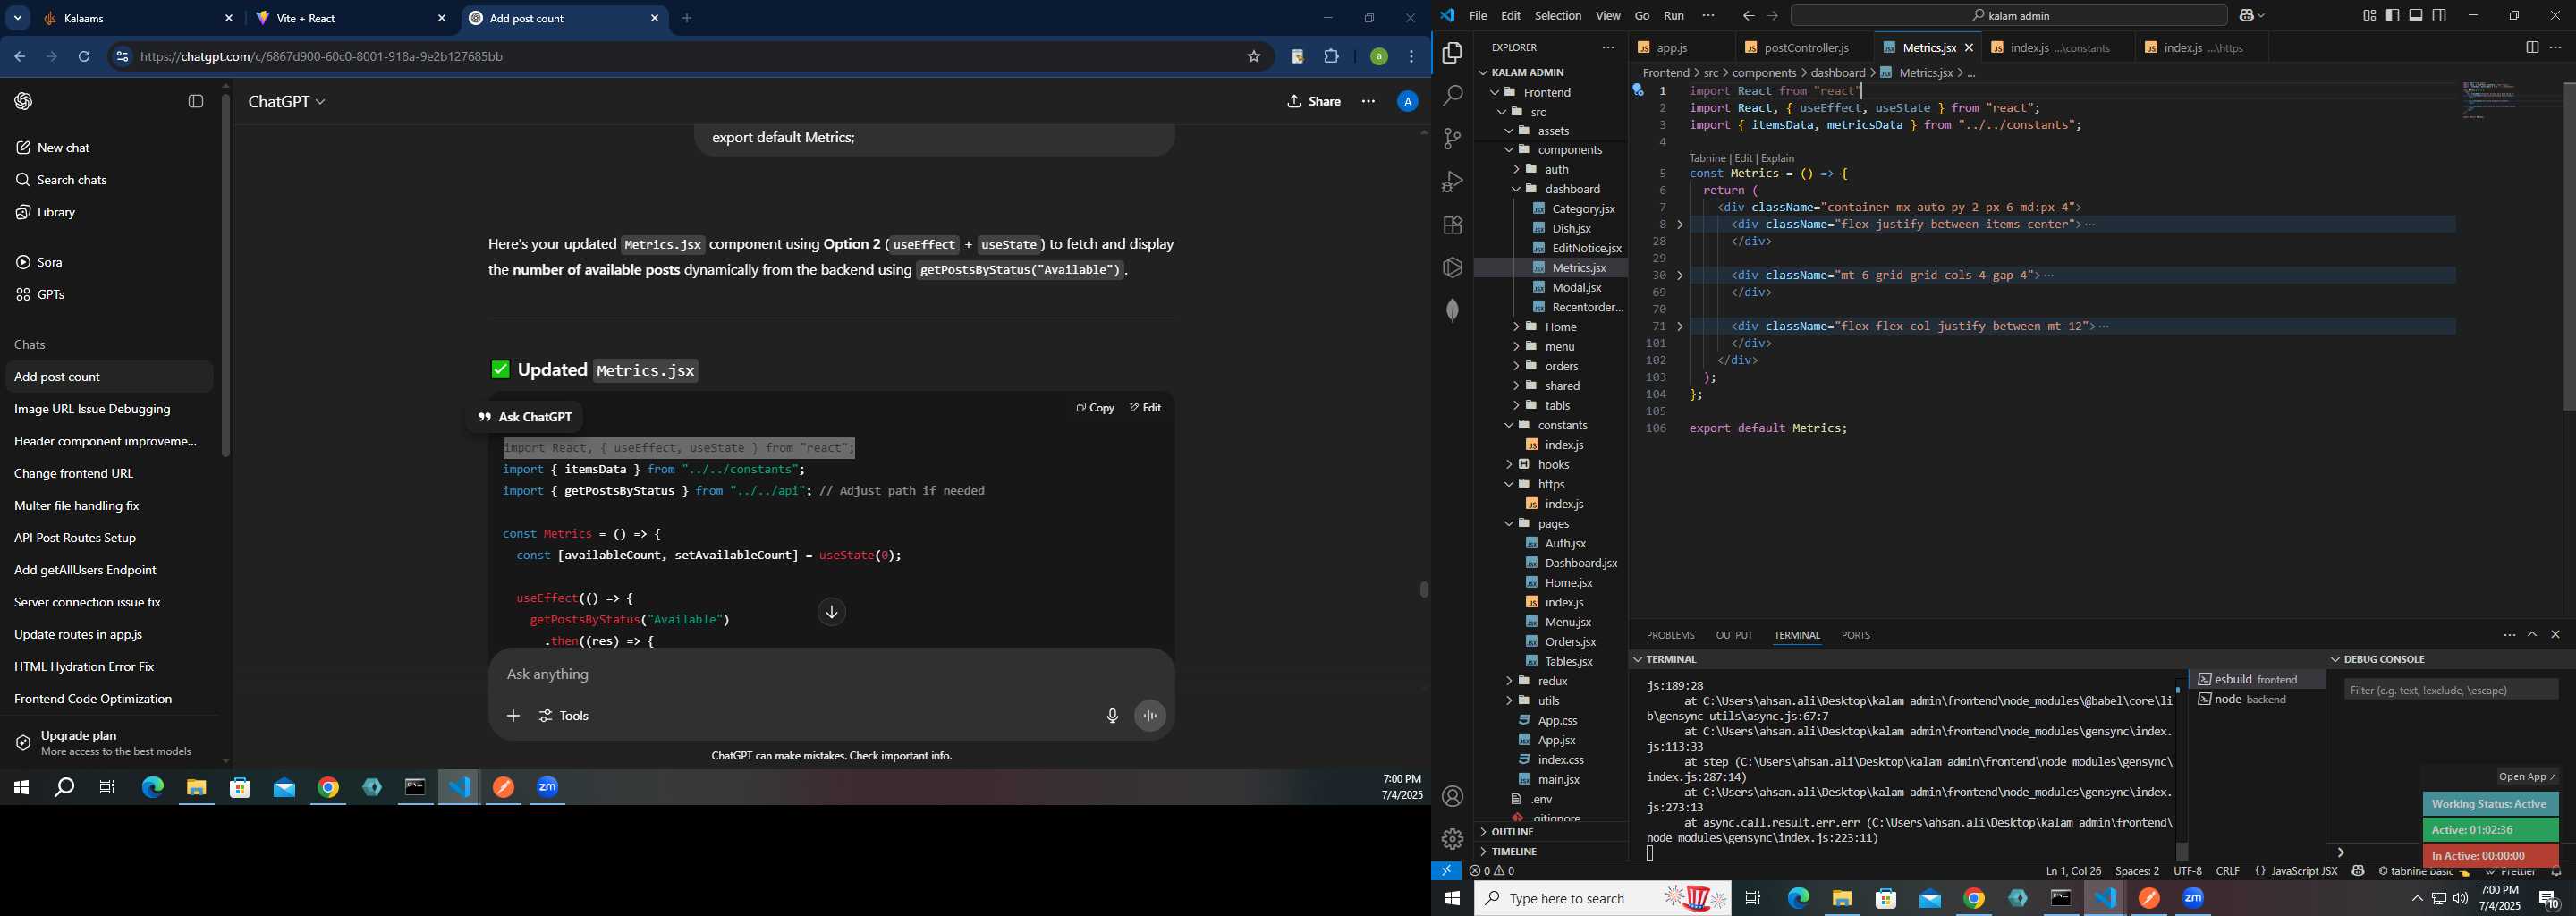This screenshot has height=916, width=2576.
Task: Click Debug Console filter input
Action: pyautogui.click(x=2450, y=690)
